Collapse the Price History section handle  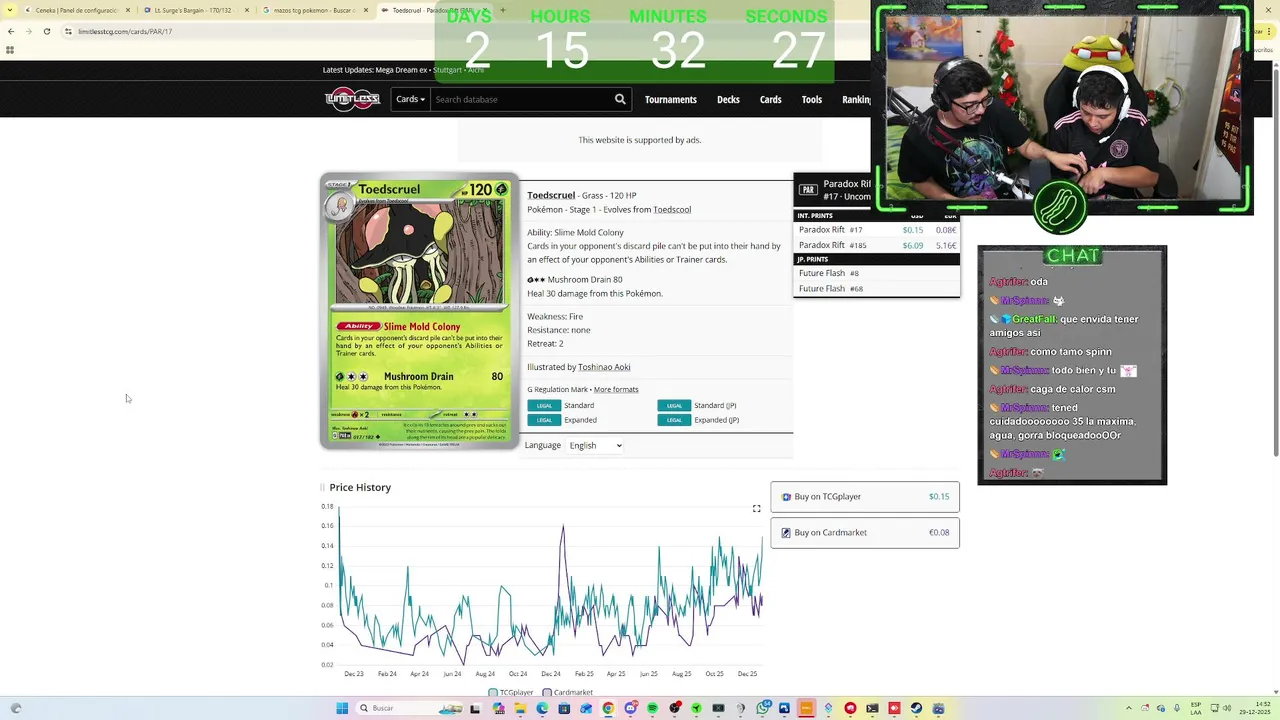322,487
